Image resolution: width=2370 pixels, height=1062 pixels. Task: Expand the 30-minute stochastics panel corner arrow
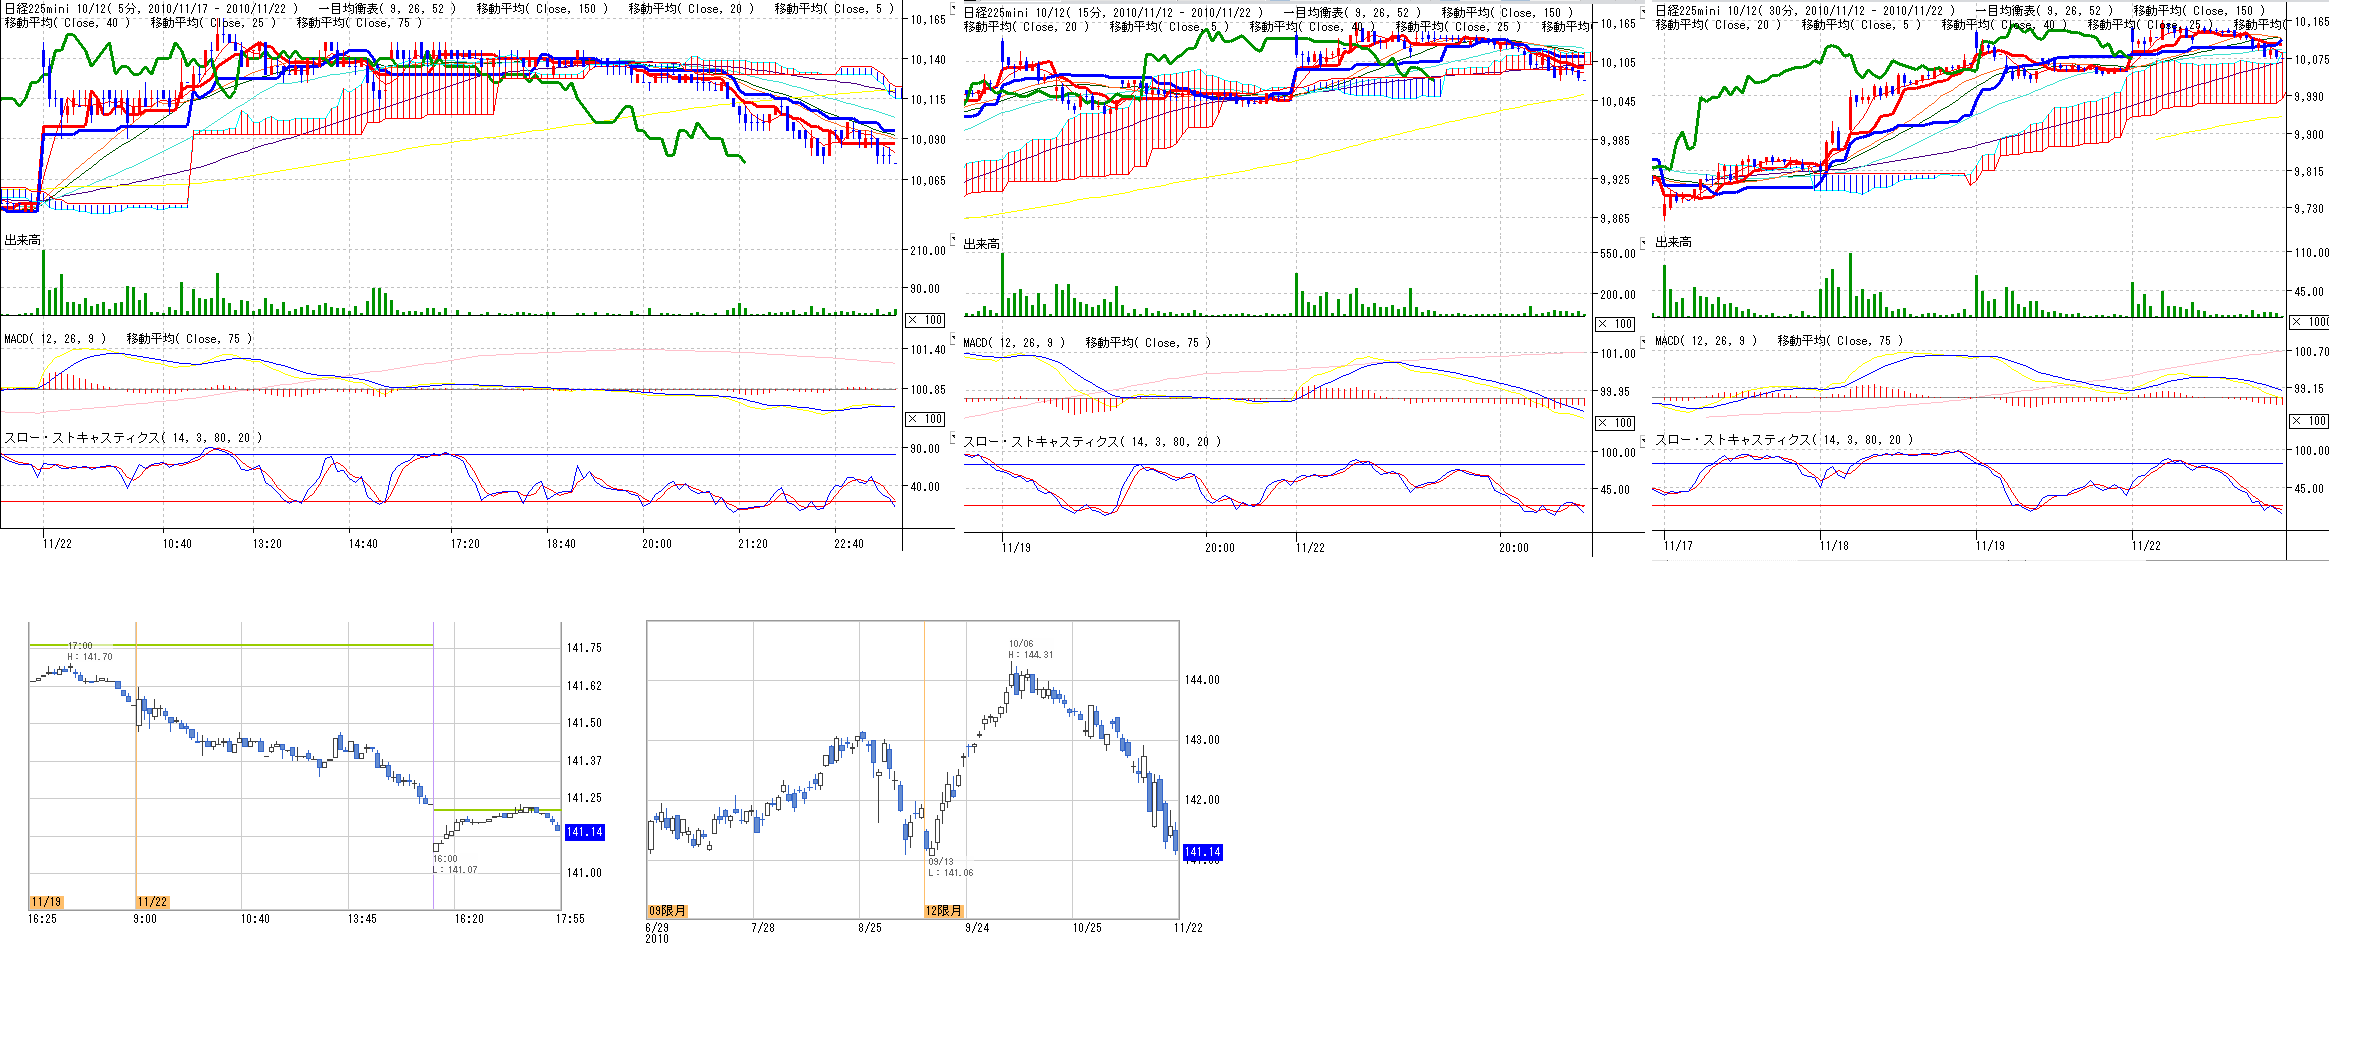[x=1644, y=437]
